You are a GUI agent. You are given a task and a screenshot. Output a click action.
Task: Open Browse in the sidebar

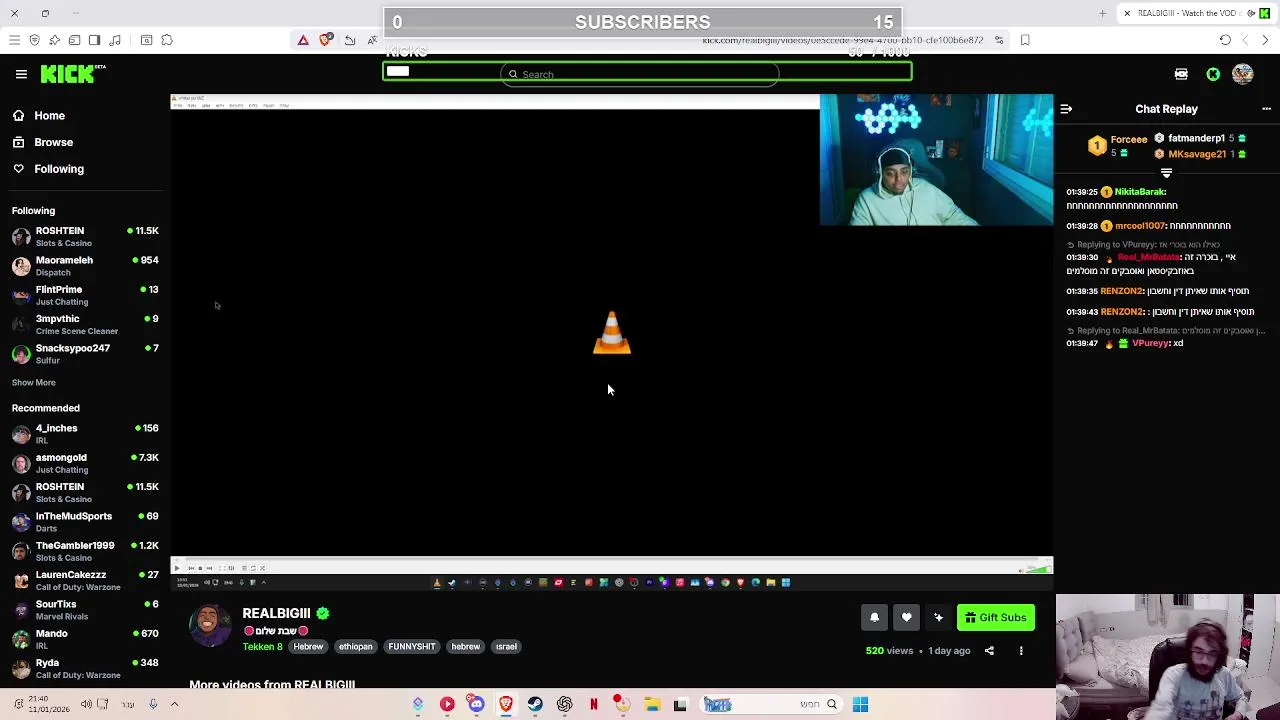[x=53, y=142]
